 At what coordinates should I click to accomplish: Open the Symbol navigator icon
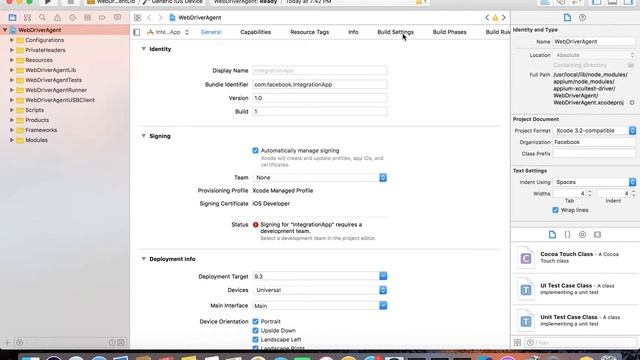pyautogui.click(x=27, y=18)
